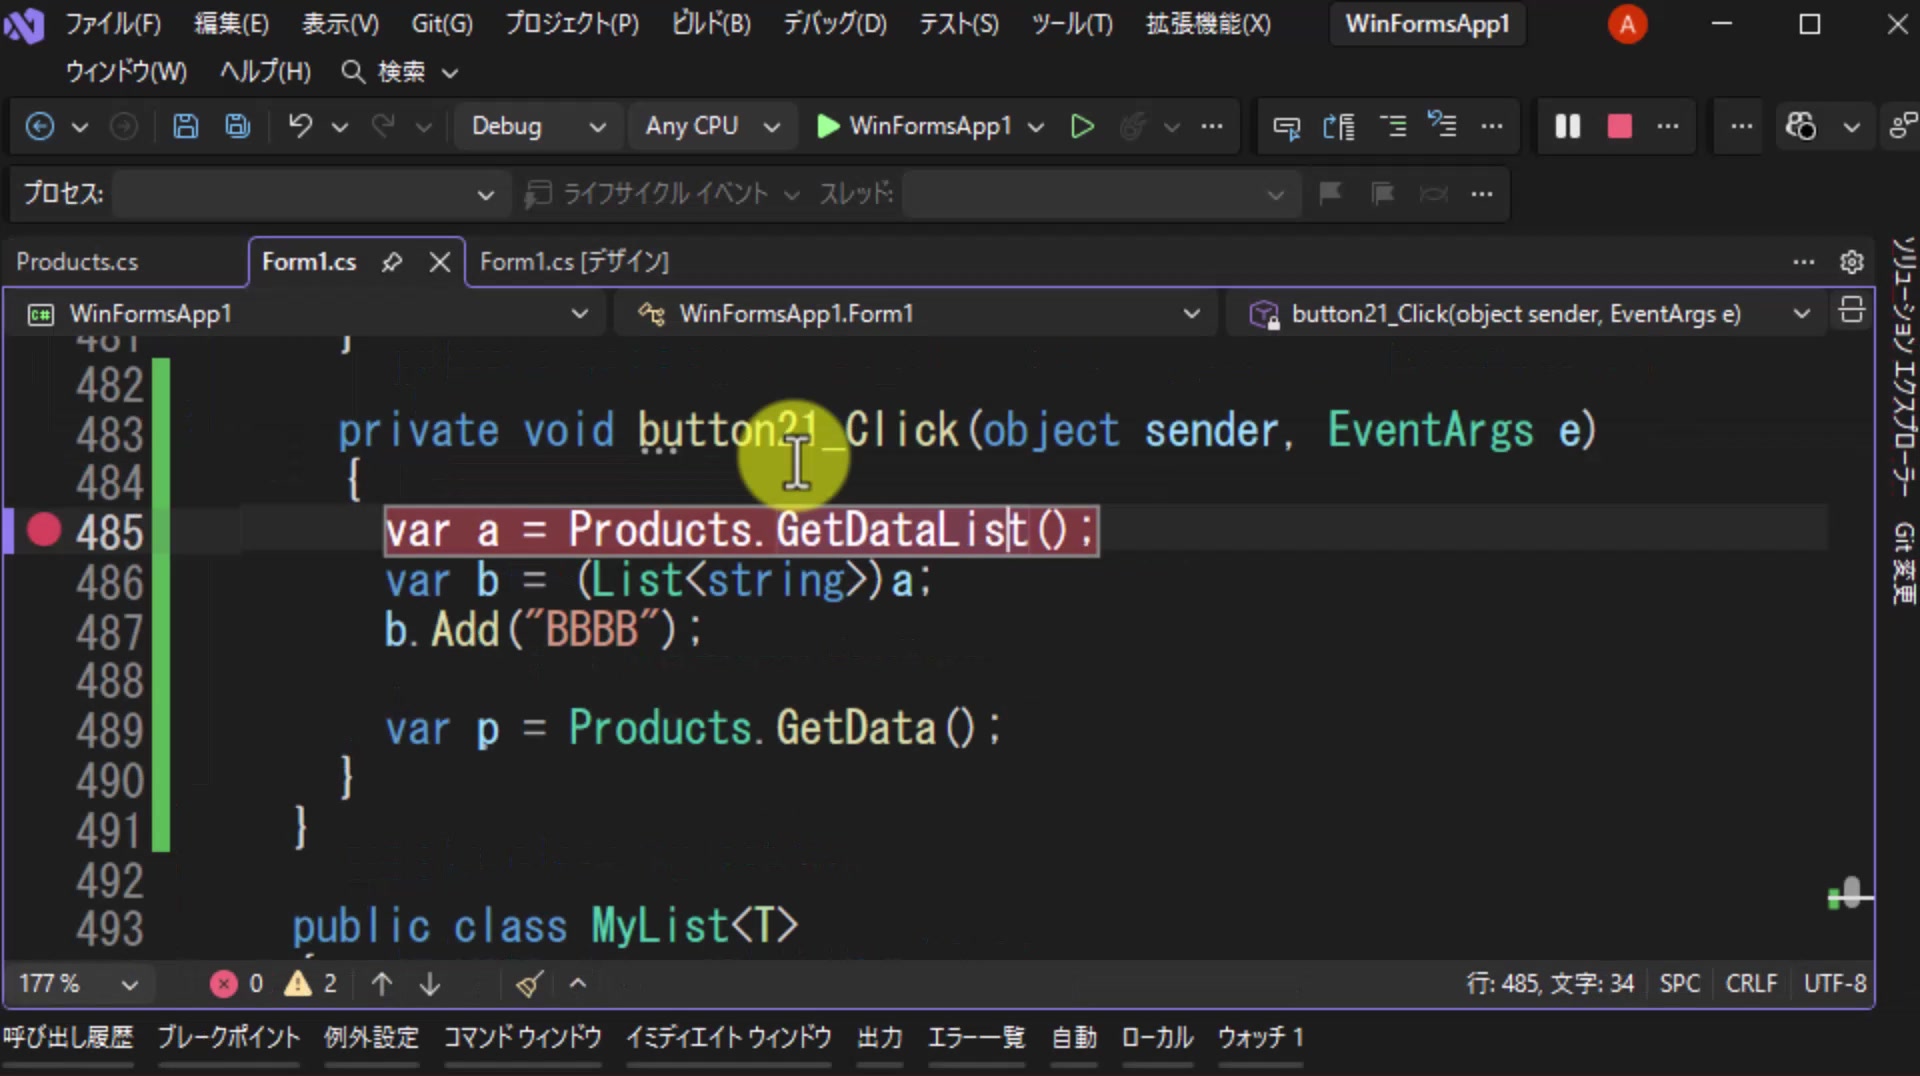Image resolution: width=1920 pixels, height=1076 pixels.
Task: Stop debugging with red square icon
Action: pos(1619,126)
